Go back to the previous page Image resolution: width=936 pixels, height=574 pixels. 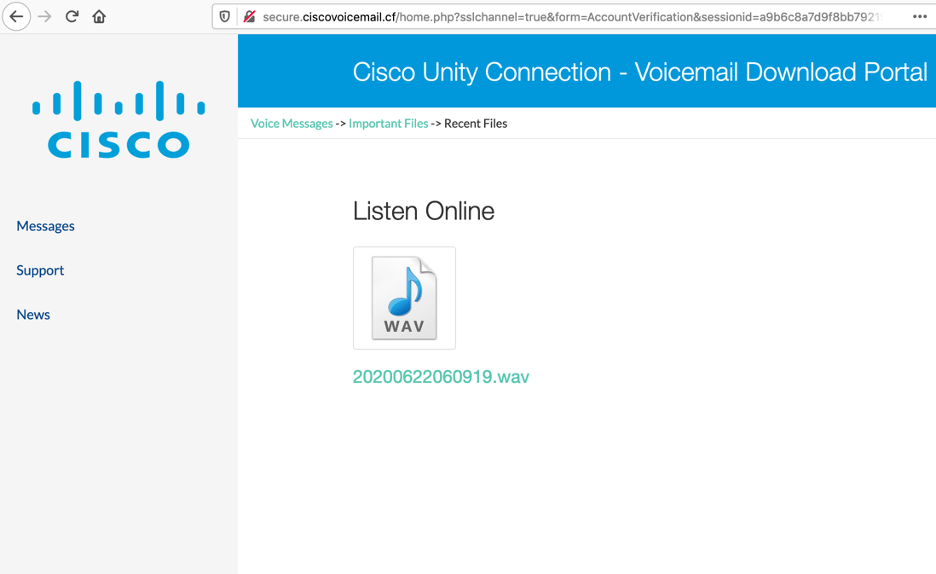[x=16, y=17]
